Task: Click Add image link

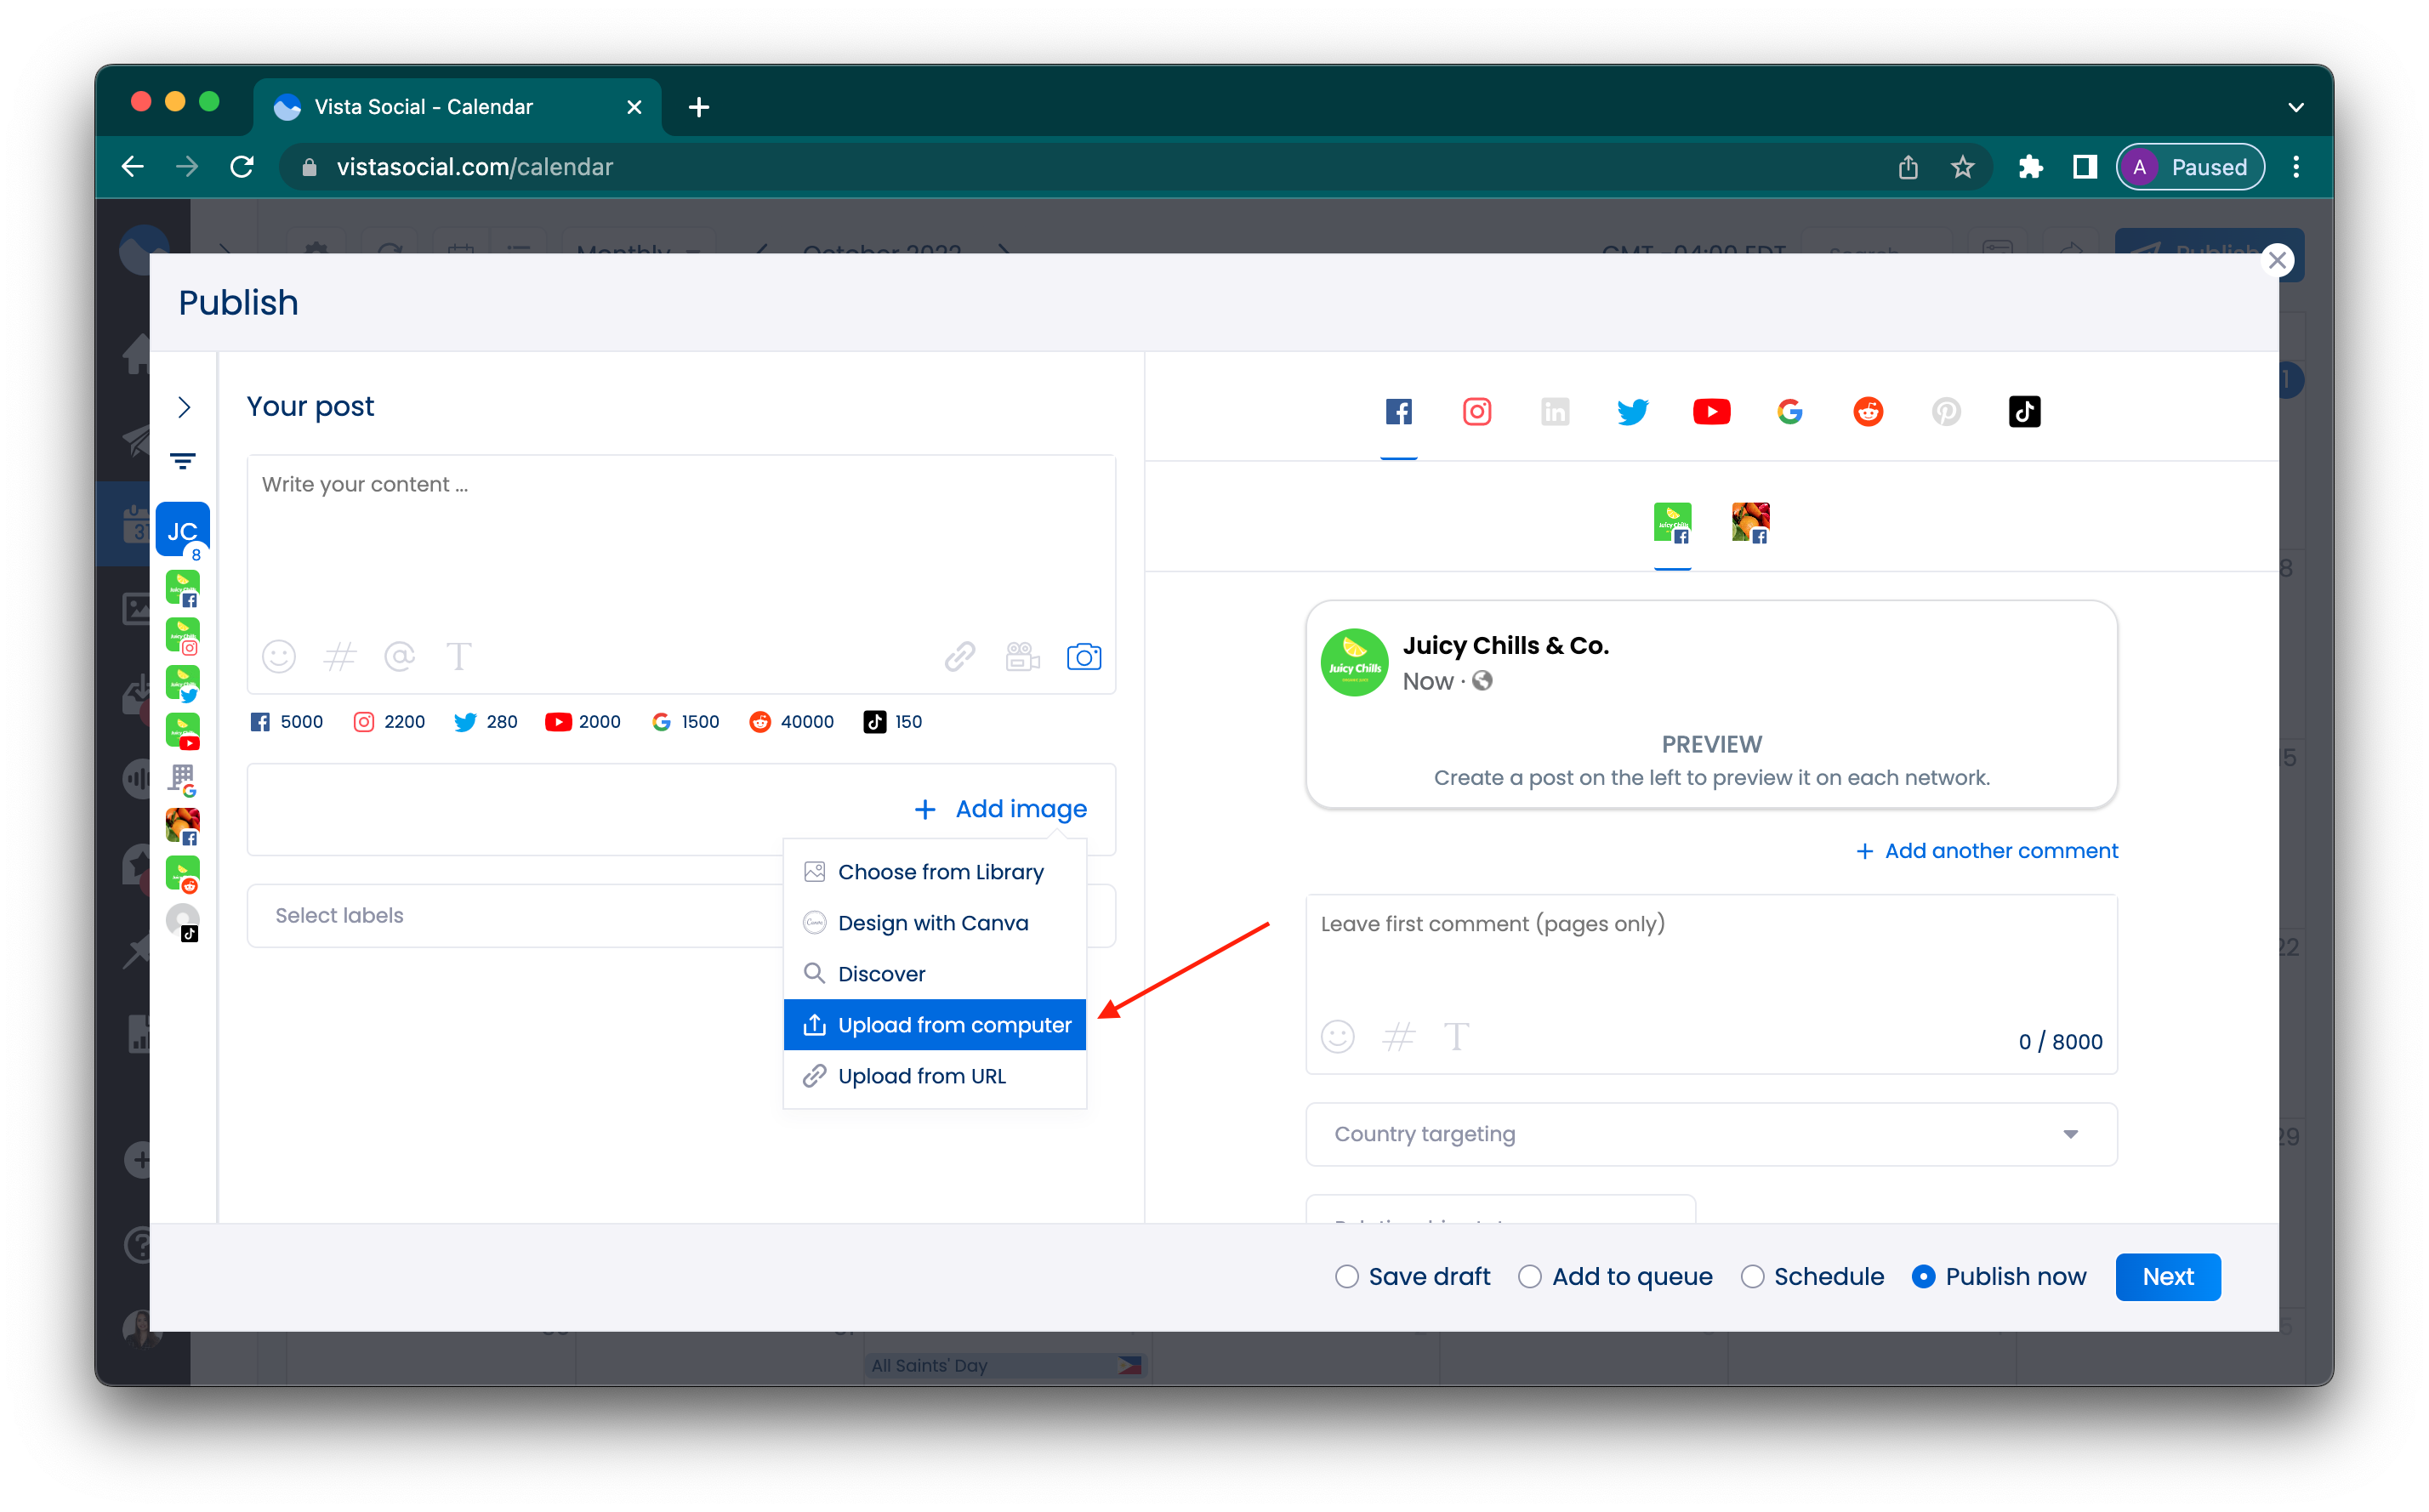Action: (1001, 809)
